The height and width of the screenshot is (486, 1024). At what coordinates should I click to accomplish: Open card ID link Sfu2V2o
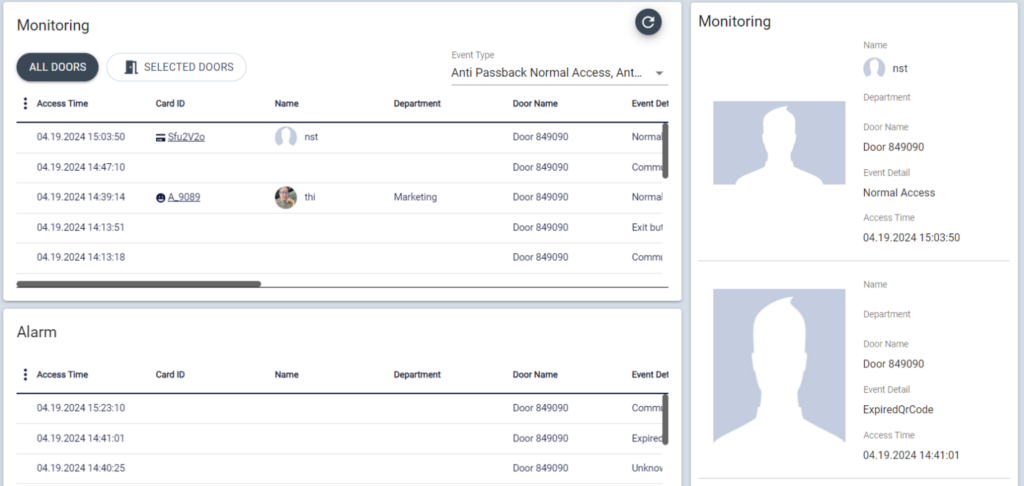coord(186,137)
